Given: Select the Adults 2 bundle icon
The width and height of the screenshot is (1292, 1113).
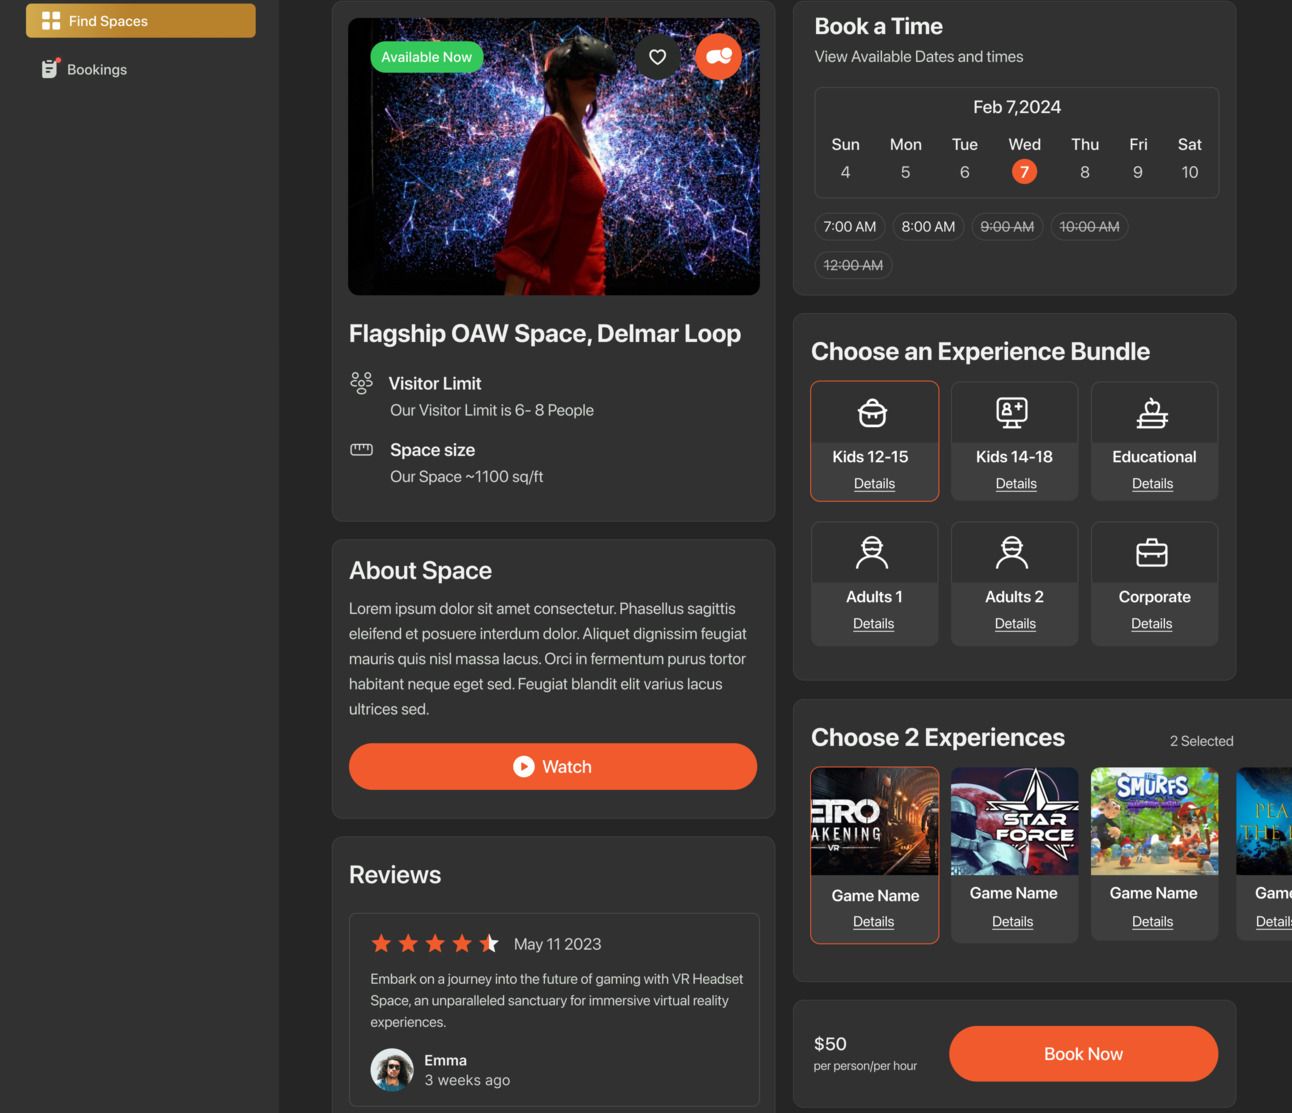Looking at the screenshot, I should 1012,552.
